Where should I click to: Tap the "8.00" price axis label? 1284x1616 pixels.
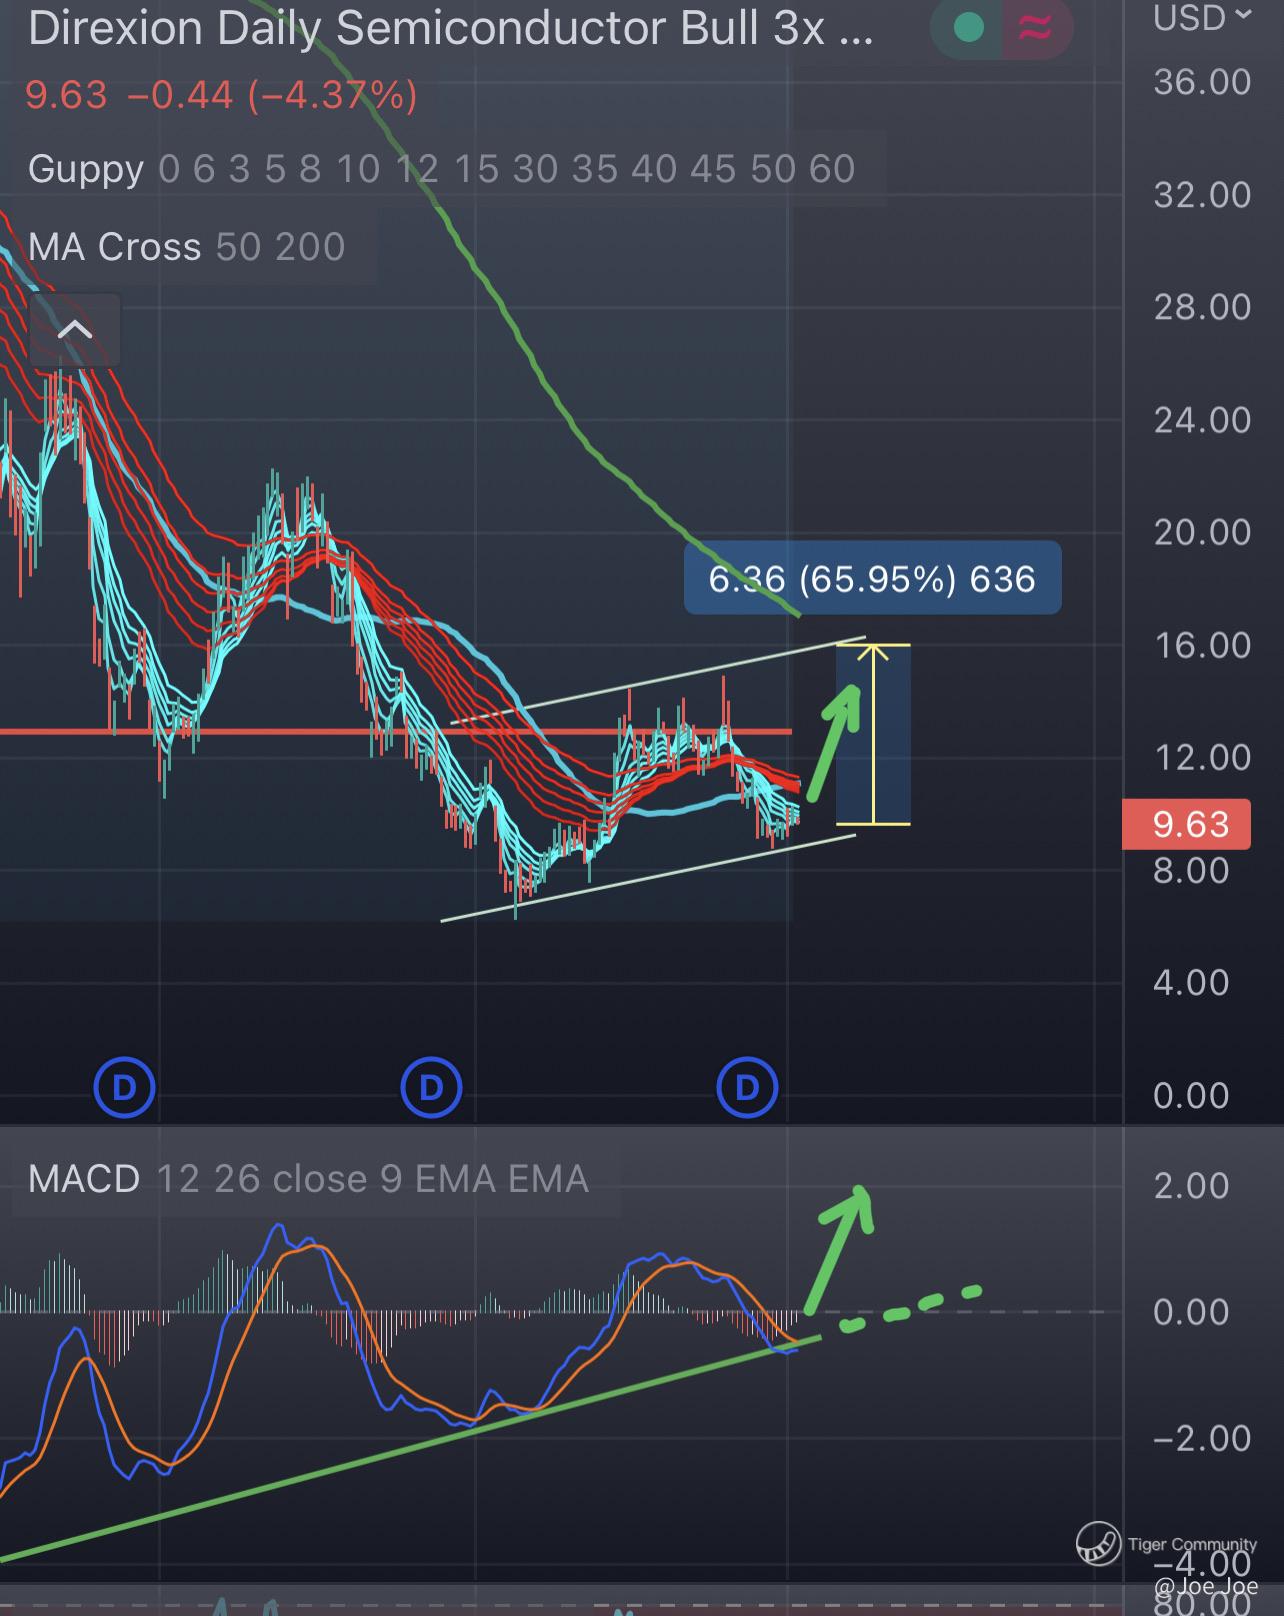pyautogui.click(x=1191, y=870)
